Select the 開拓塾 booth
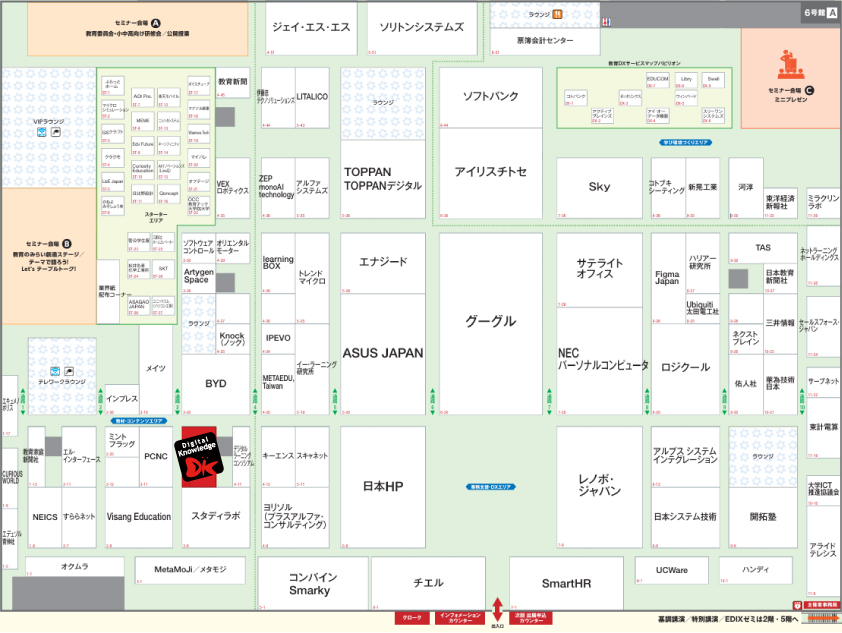 (x=763, y=518)
